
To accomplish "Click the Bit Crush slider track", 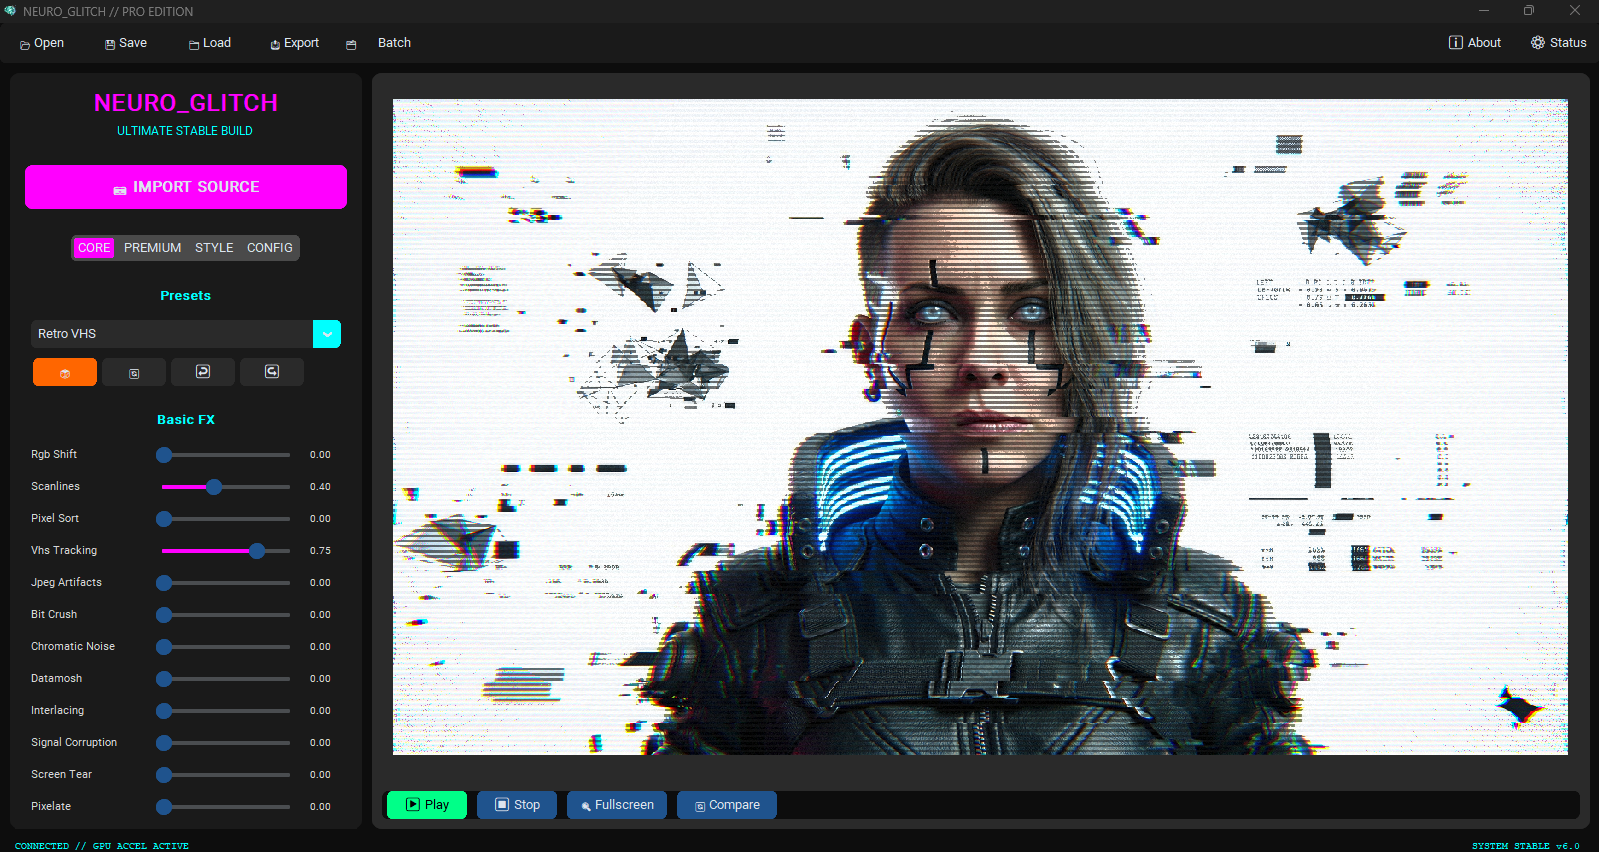I will point(226,615).
